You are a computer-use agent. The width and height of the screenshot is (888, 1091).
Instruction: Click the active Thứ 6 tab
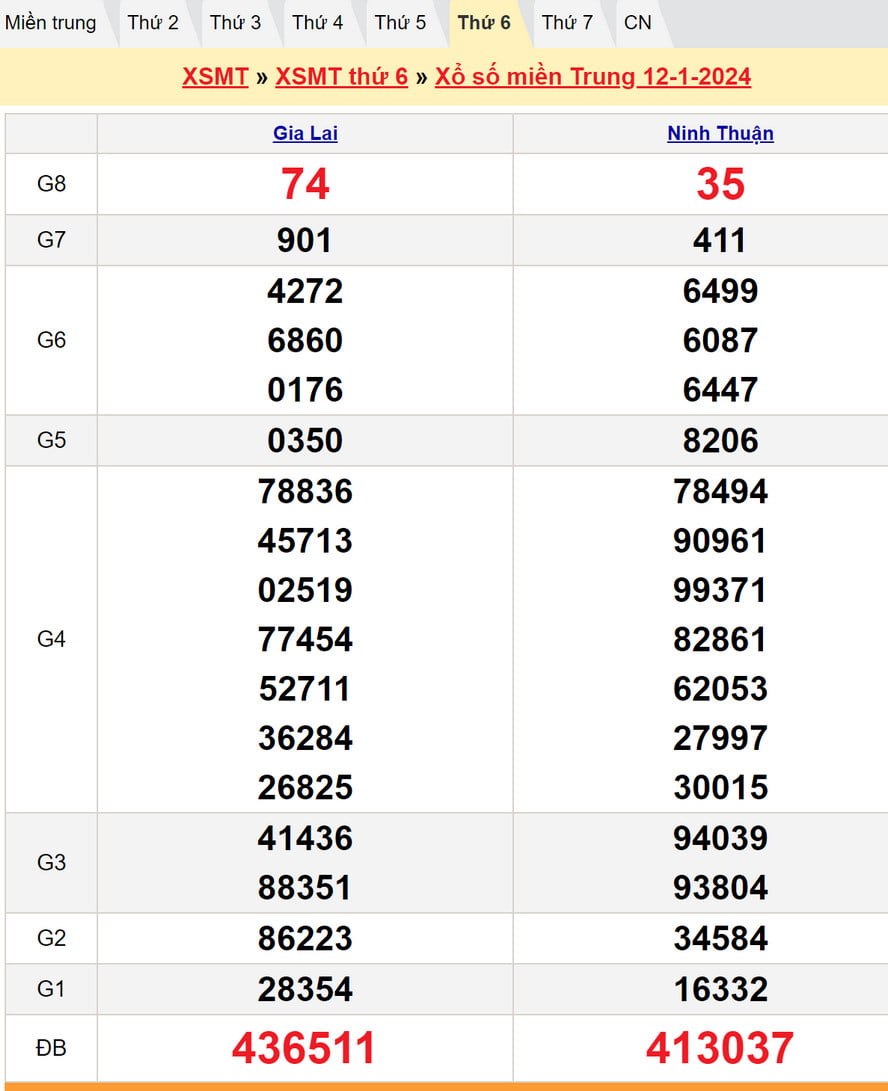(x=484, y=22)
